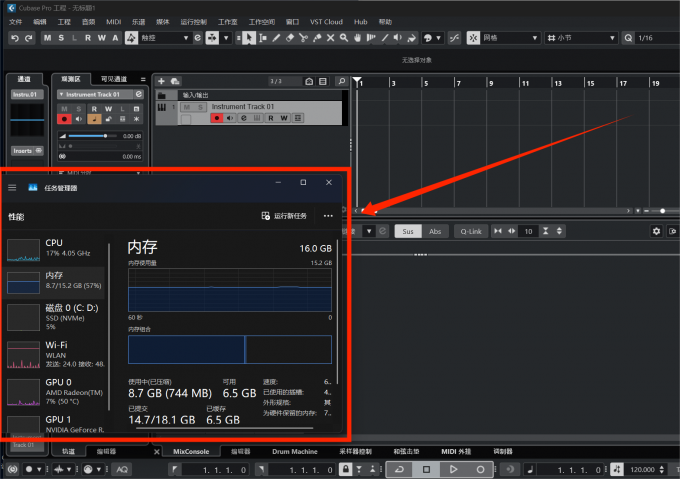The image size is (680, 479).
Task: Click the Q-Link button
Action: pyautogui.click(x=471, y=231)
